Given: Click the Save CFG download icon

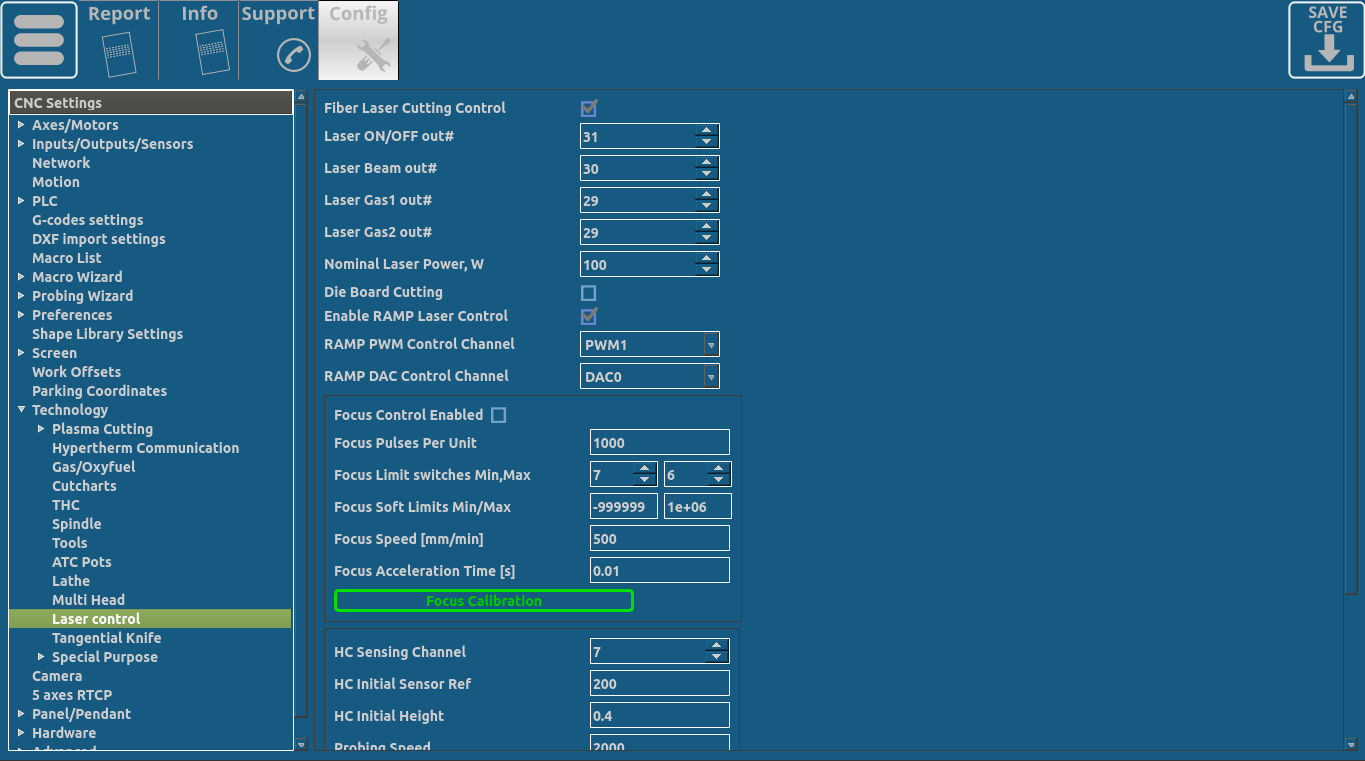Looking at the screenshot, I should [1326, 40].
